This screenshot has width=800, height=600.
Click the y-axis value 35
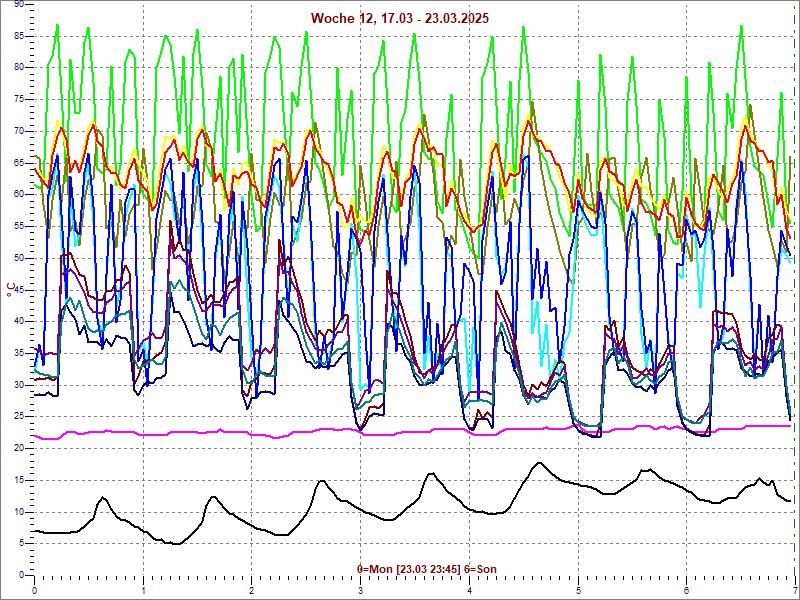[x=18, y=353]
